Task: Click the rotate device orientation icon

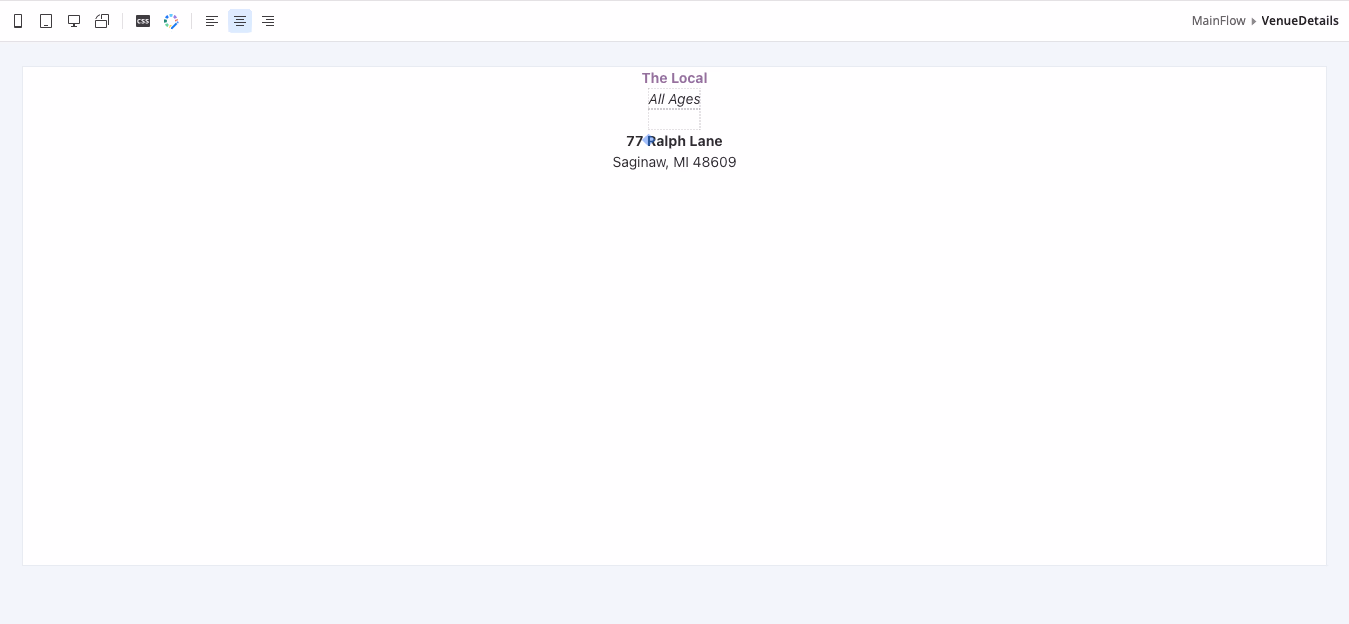Action: (101, 20)
